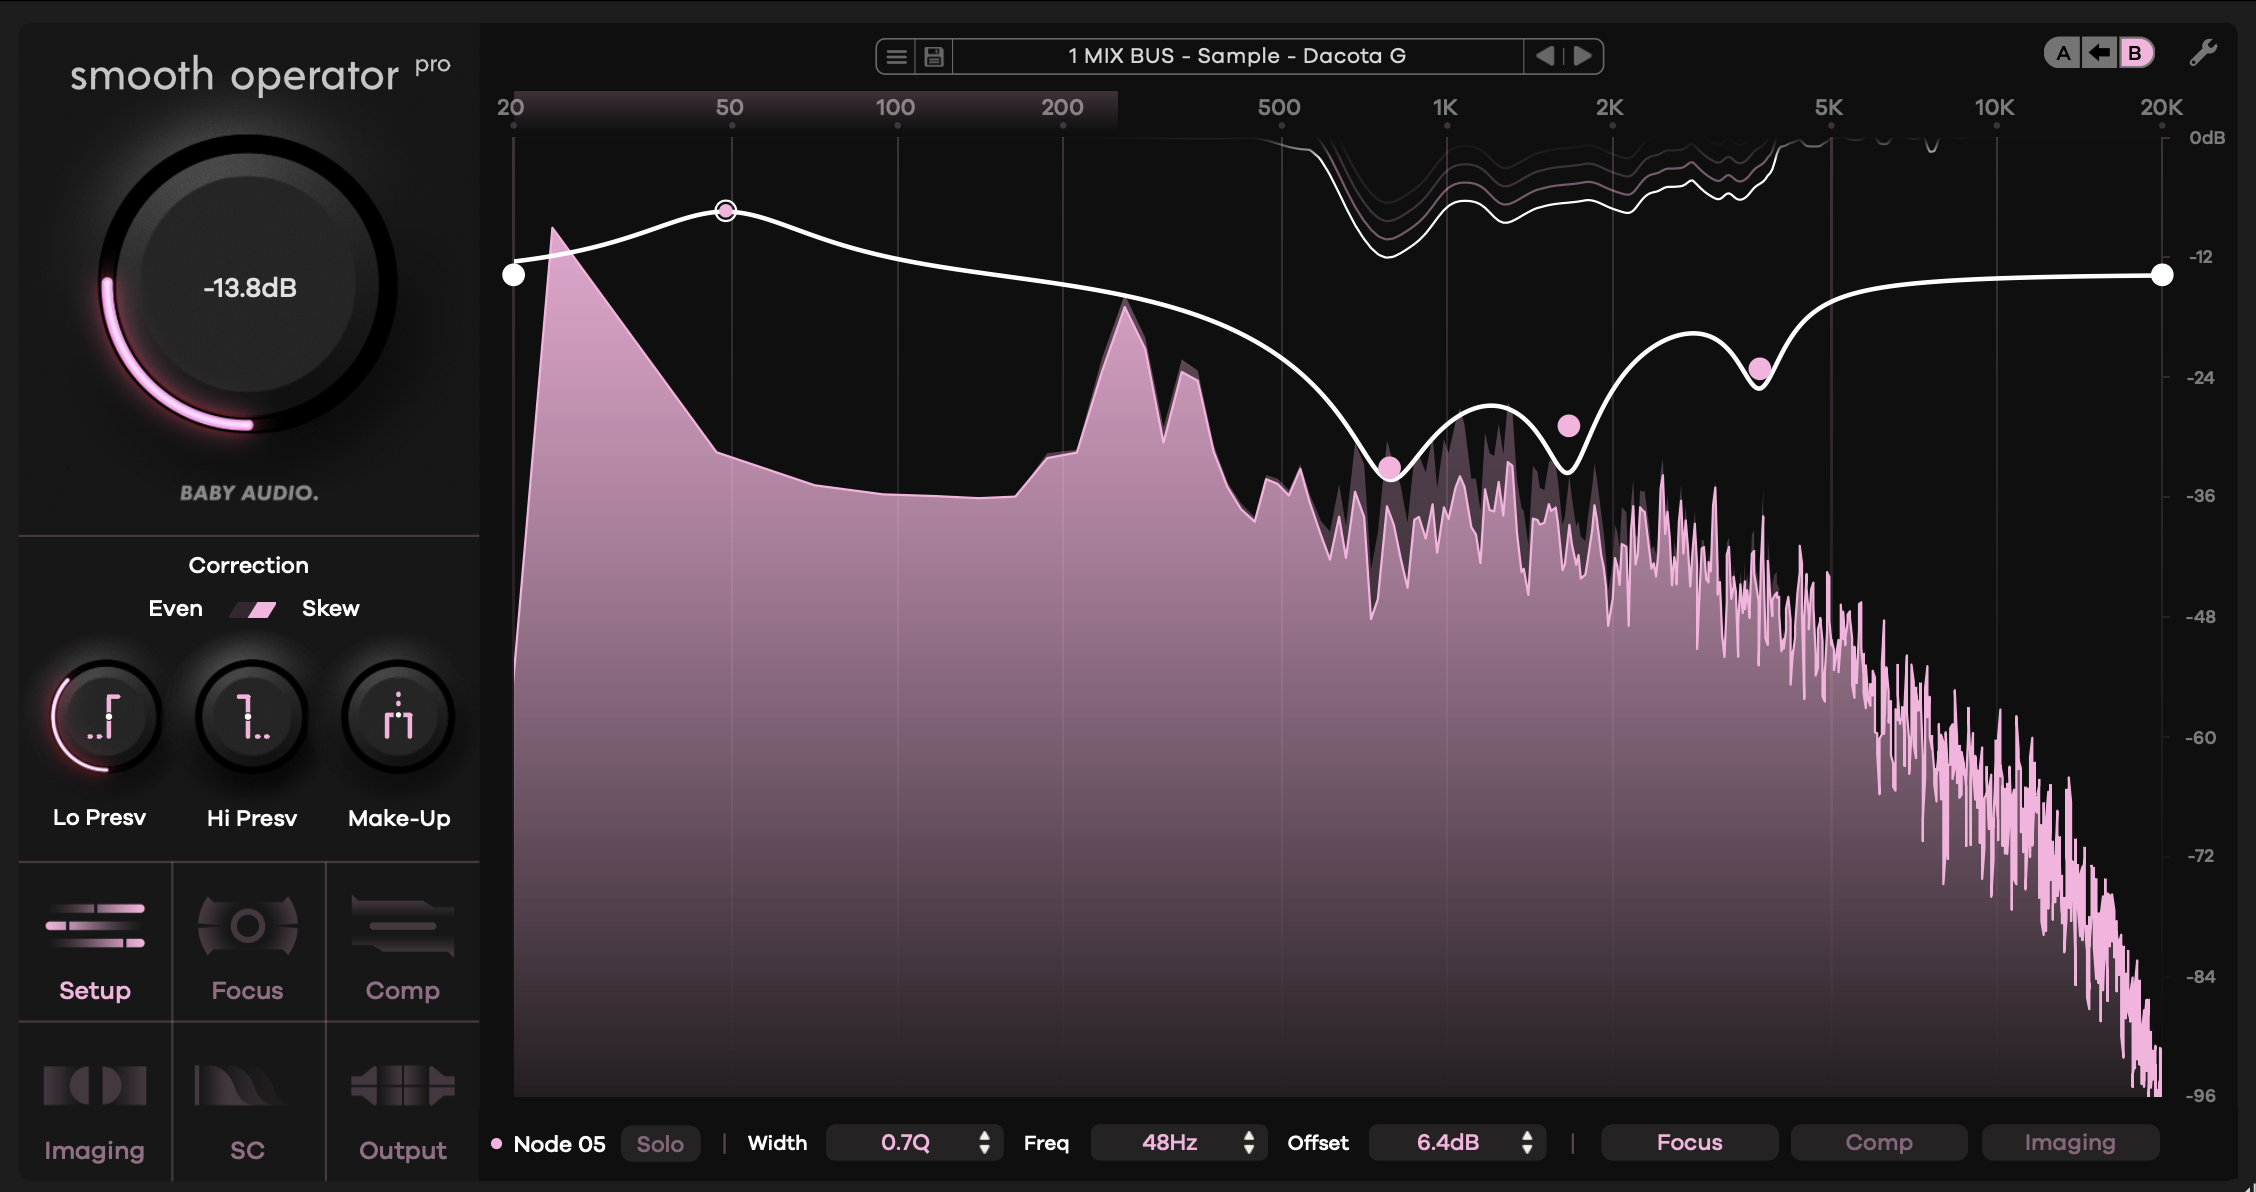This screenshot has height=1192, width=2256.
Task: Open the Output panel icon
Action: tap(402, 1086)
